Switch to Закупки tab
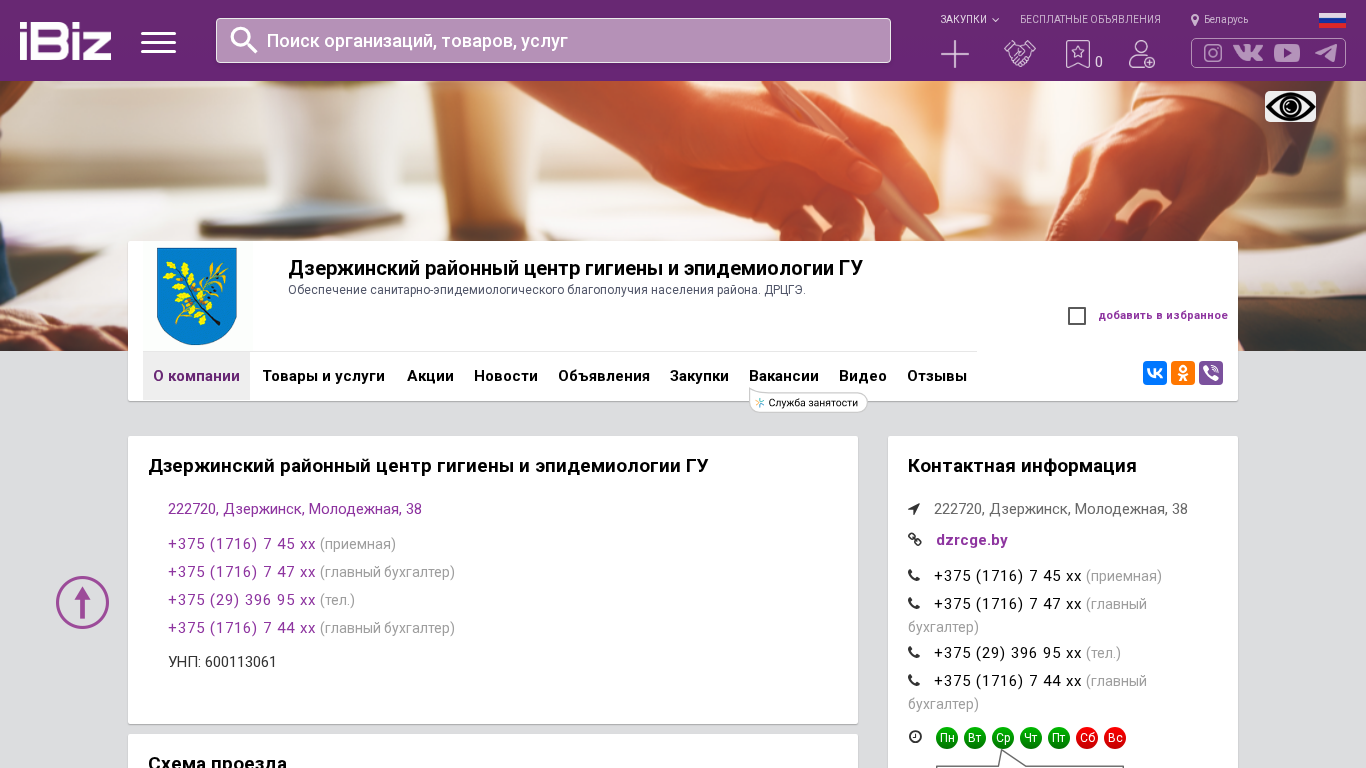The image size is (1366, 768). tap(699, 376)
